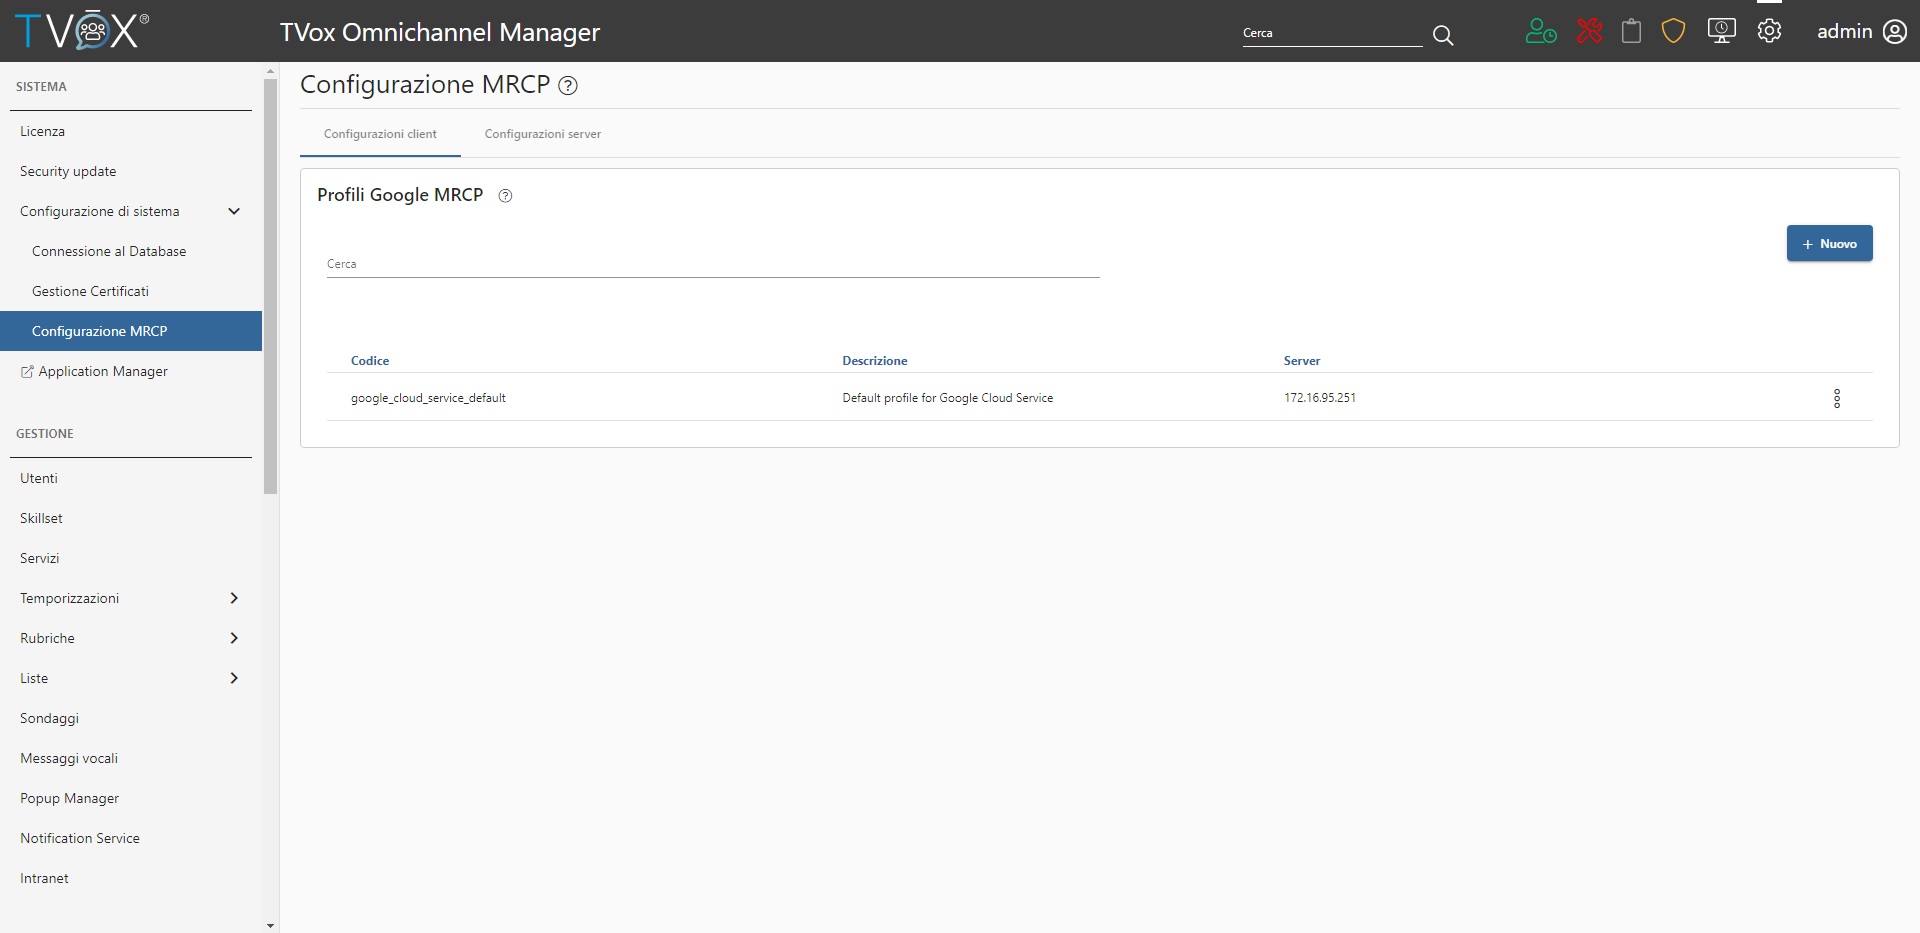Viewport: 1920px width, 933px height.
Task: Expand the Liste submenu arrow
Action: pos(234,678)
